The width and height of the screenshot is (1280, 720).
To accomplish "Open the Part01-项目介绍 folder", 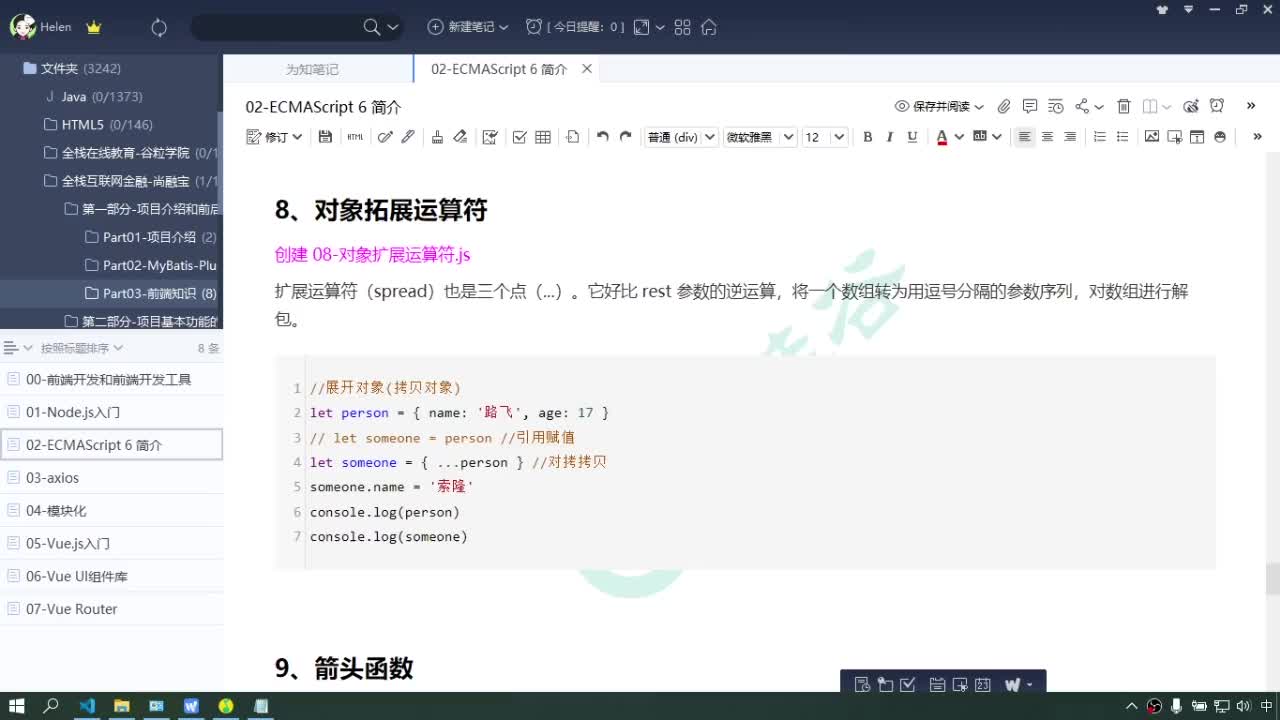I will pyautogui.click(x=151, y=237).
